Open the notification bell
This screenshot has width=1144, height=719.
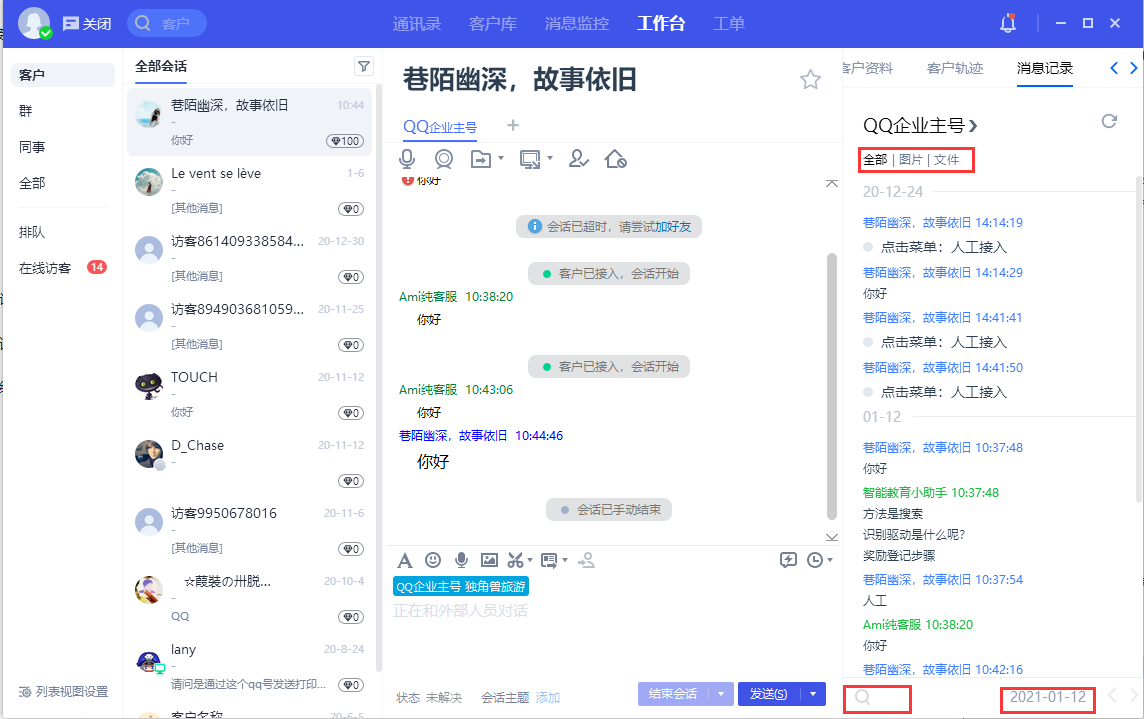point(1008,23)
